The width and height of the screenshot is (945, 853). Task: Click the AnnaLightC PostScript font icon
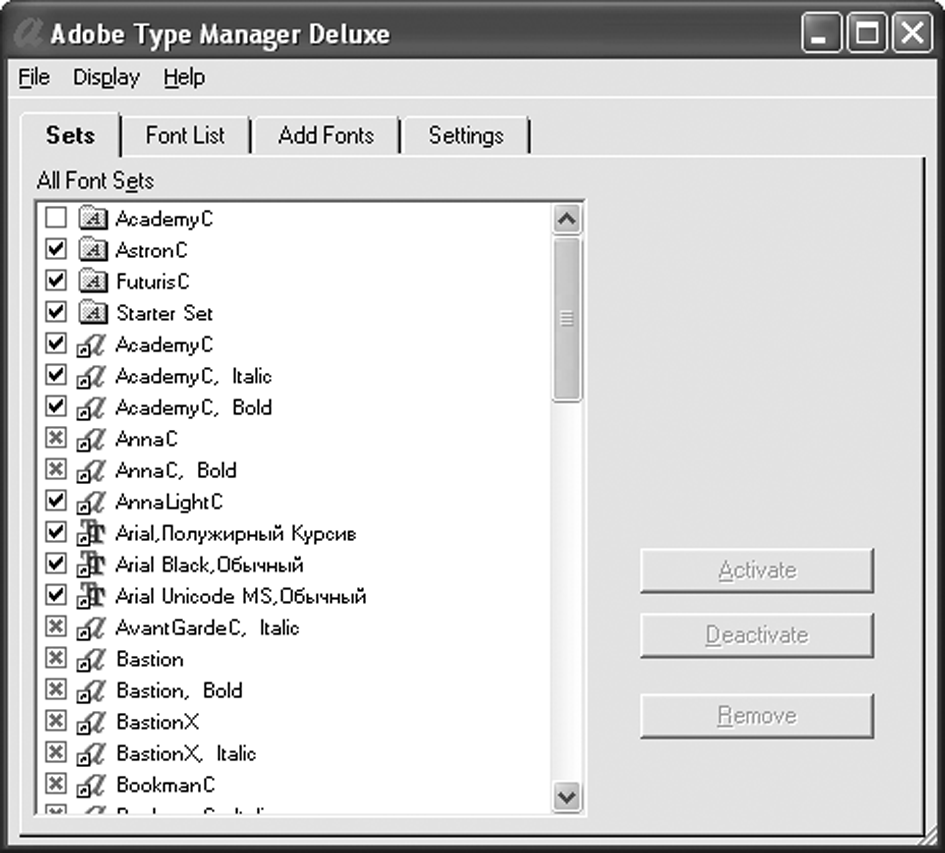coord(92,502)
